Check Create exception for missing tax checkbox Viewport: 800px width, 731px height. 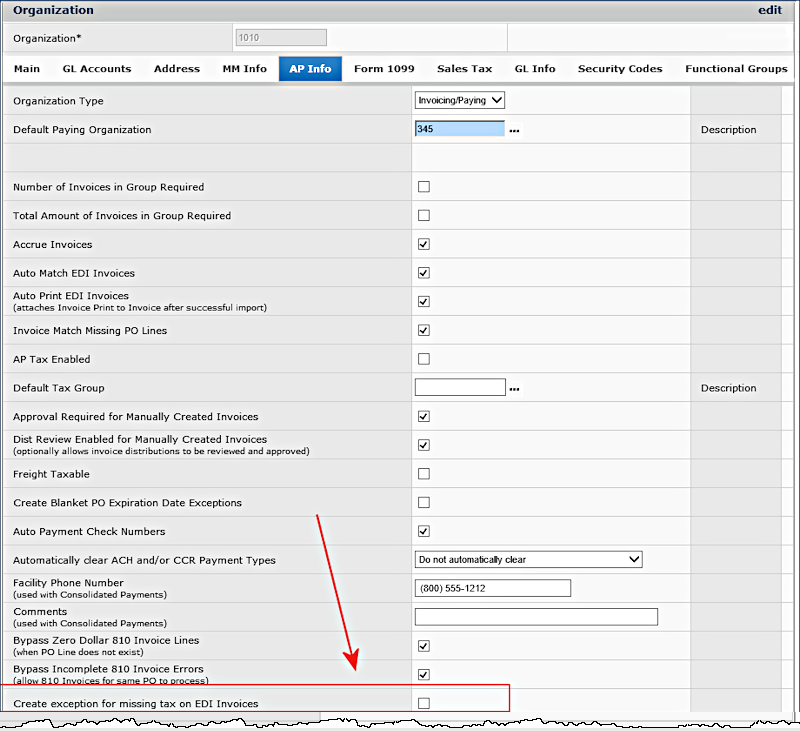coord(424,704)
